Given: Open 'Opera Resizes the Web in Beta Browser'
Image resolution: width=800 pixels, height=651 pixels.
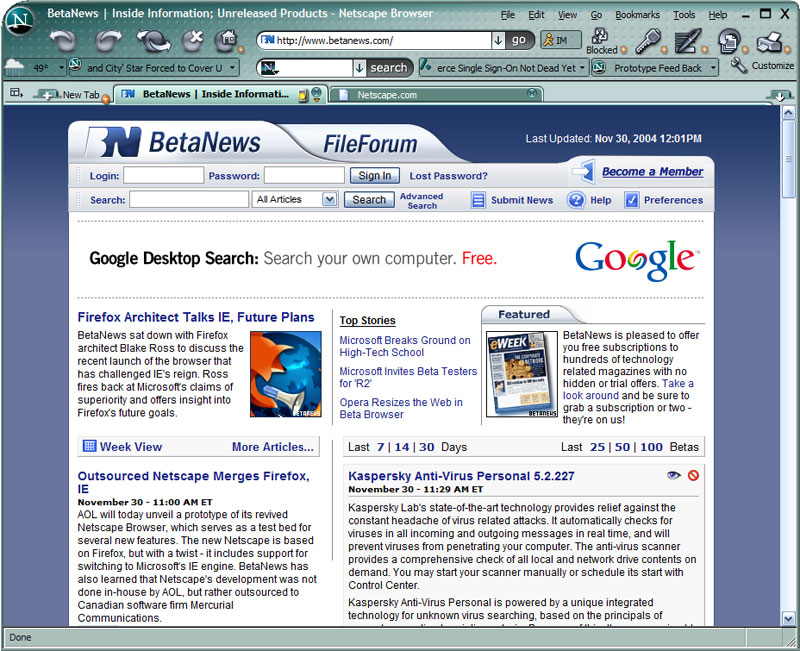Looking at the screenshot, I should (x=401, y=408).
